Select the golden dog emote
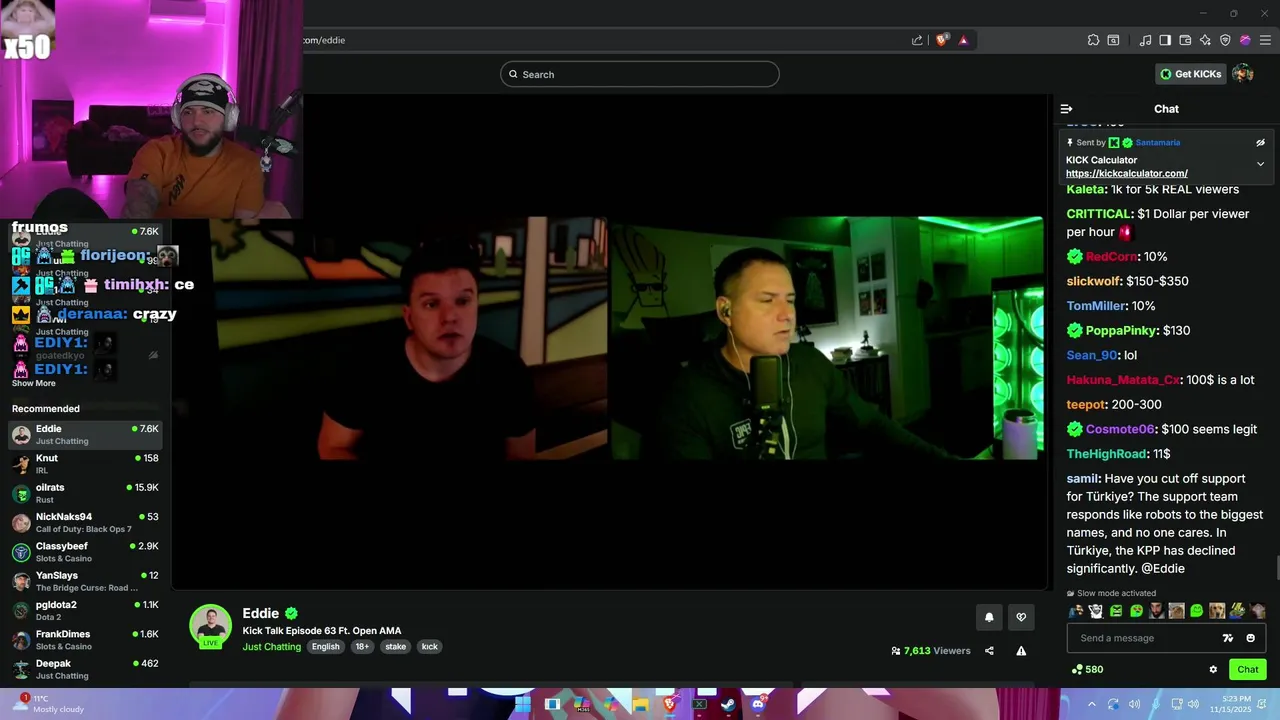Screen dimensions: 1280x720 coord(1217,611)
